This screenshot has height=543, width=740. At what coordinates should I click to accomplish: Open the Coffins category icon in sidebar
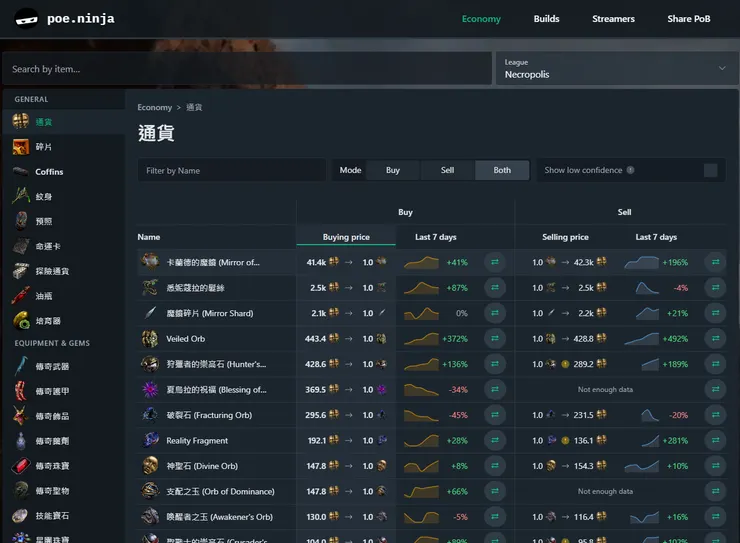click(x=20, y=171)
